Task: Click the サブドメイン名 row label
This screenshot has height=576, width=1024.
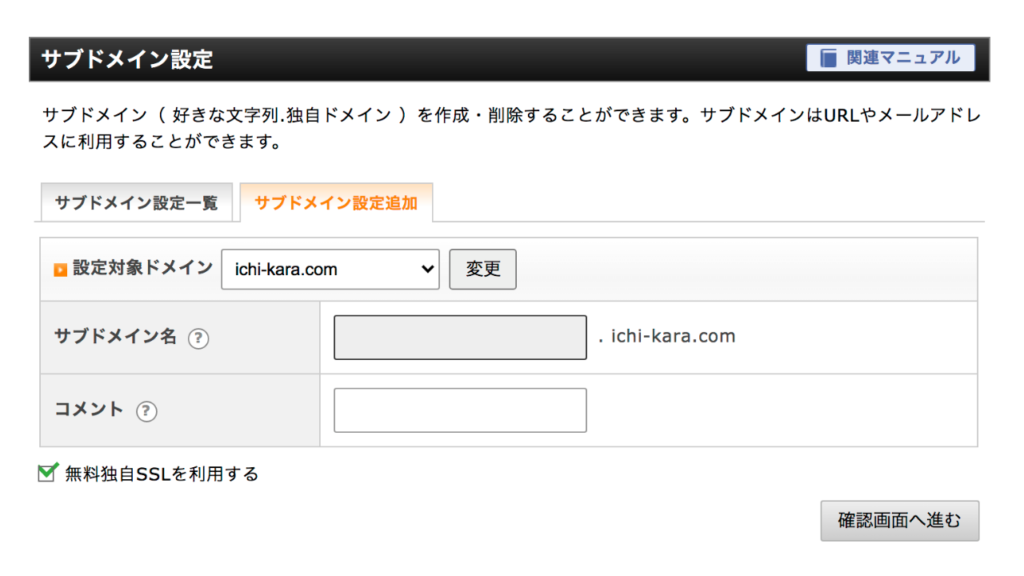Action: (x=115, y=337)
